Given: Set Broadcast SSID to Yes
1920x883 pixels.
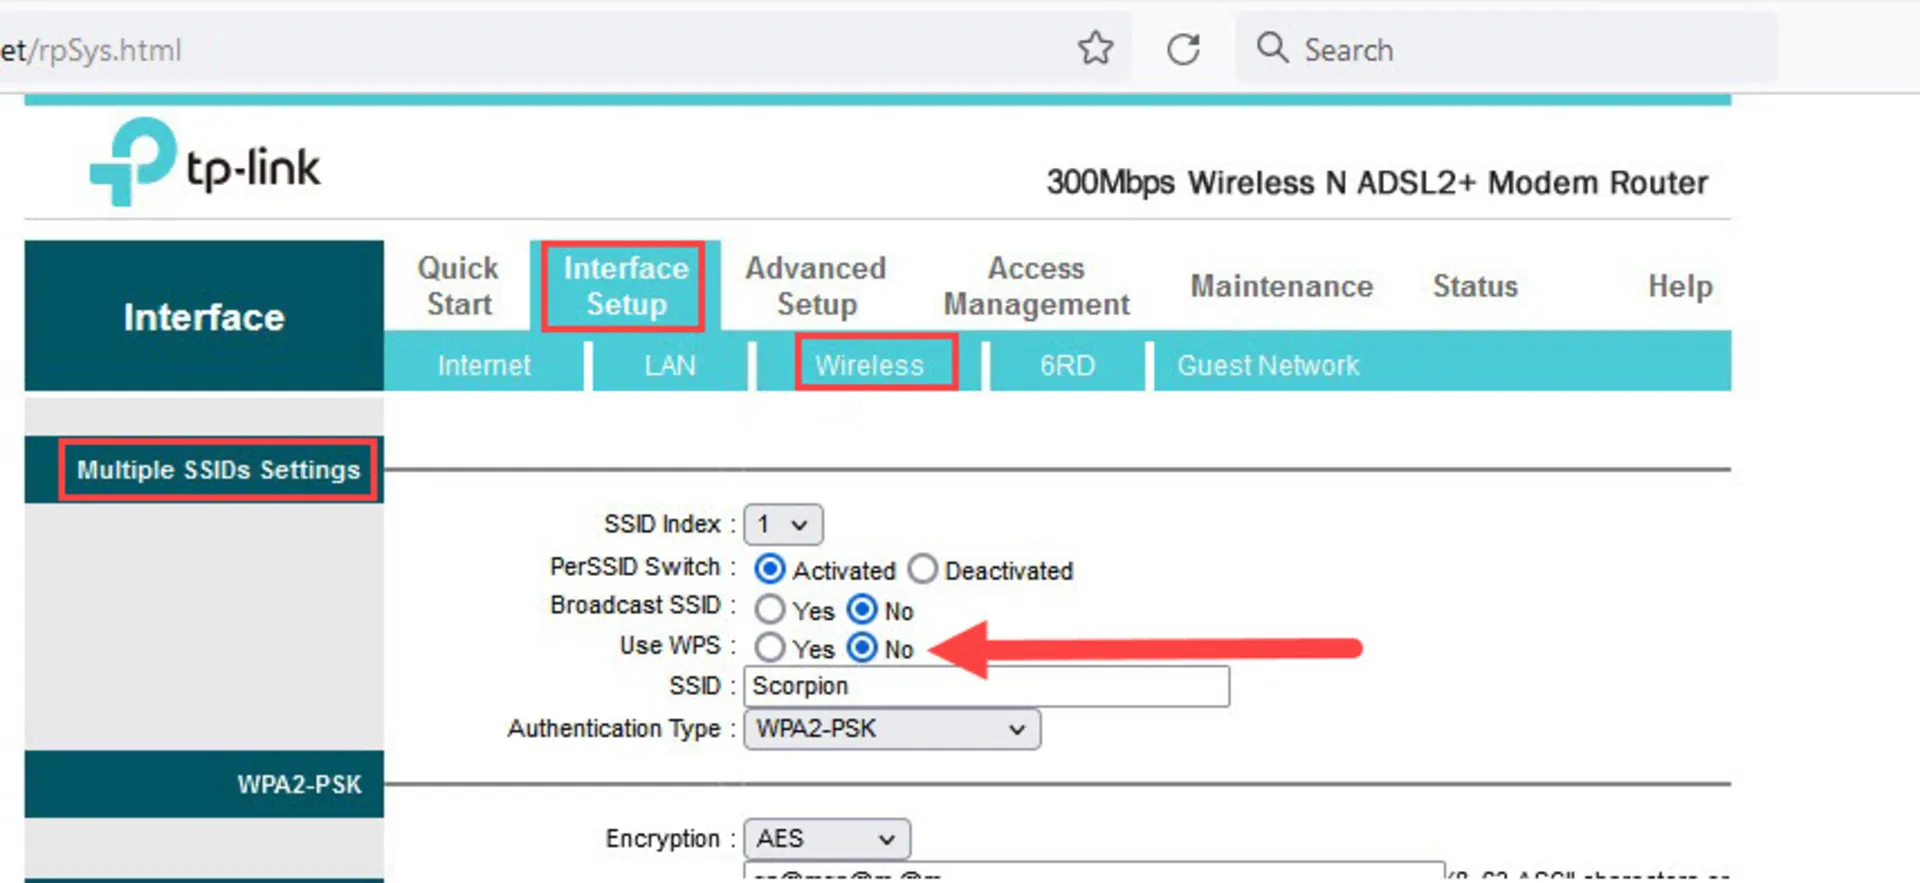Looking at the screenshot, I should [770, 609].
